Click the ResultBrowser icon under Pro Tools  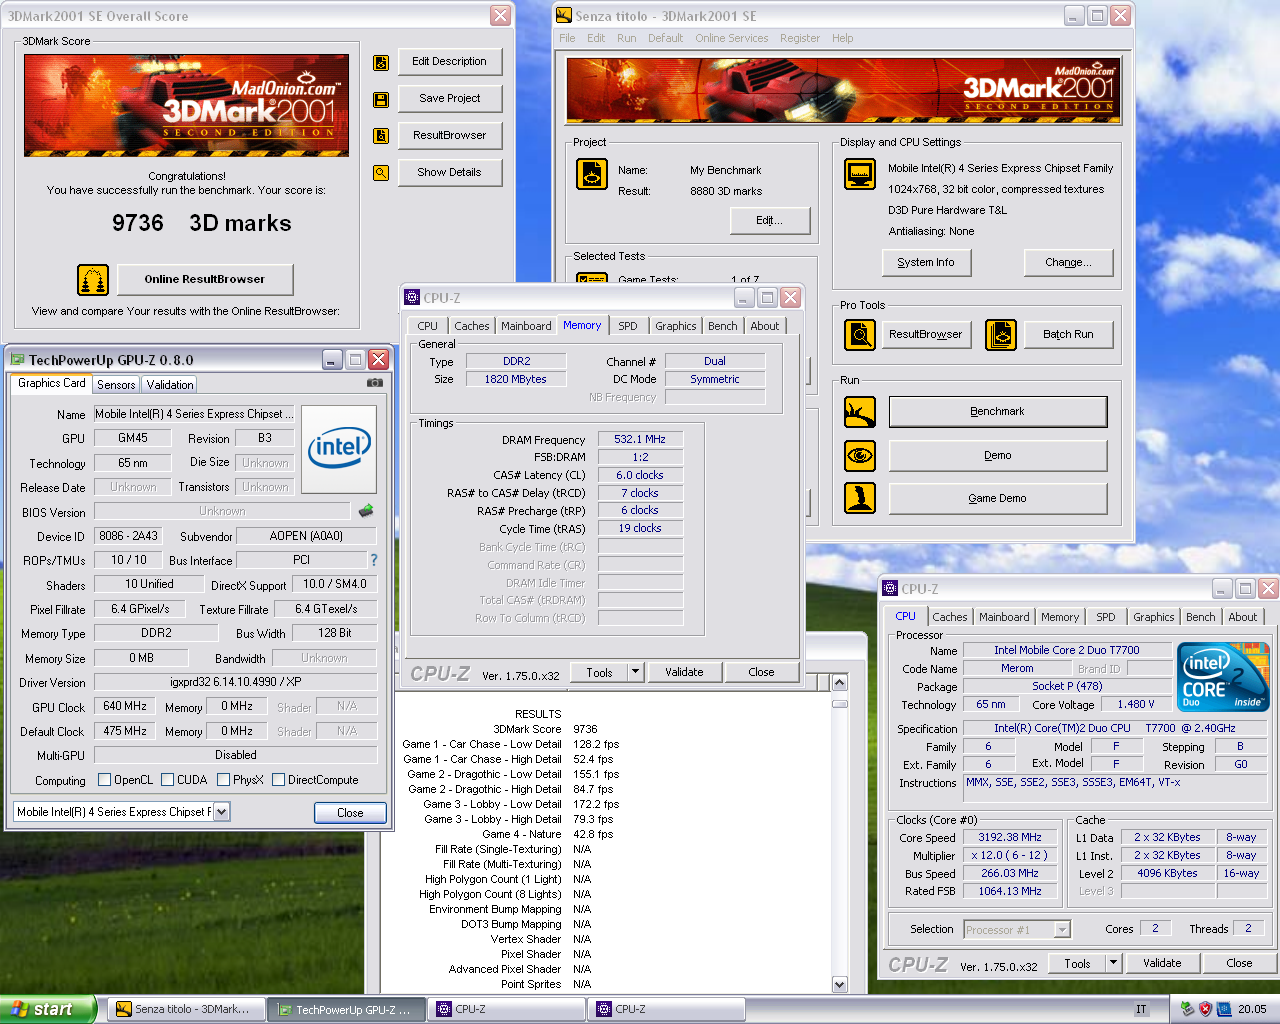point(860,335)
